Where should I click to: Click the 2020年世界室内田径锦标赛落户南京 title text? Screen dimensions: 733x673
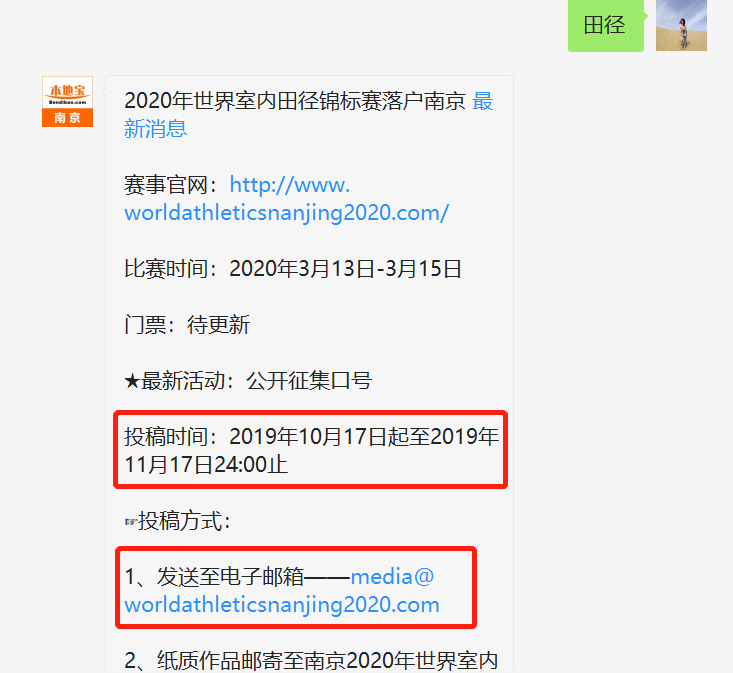click(x=295, y=101)
